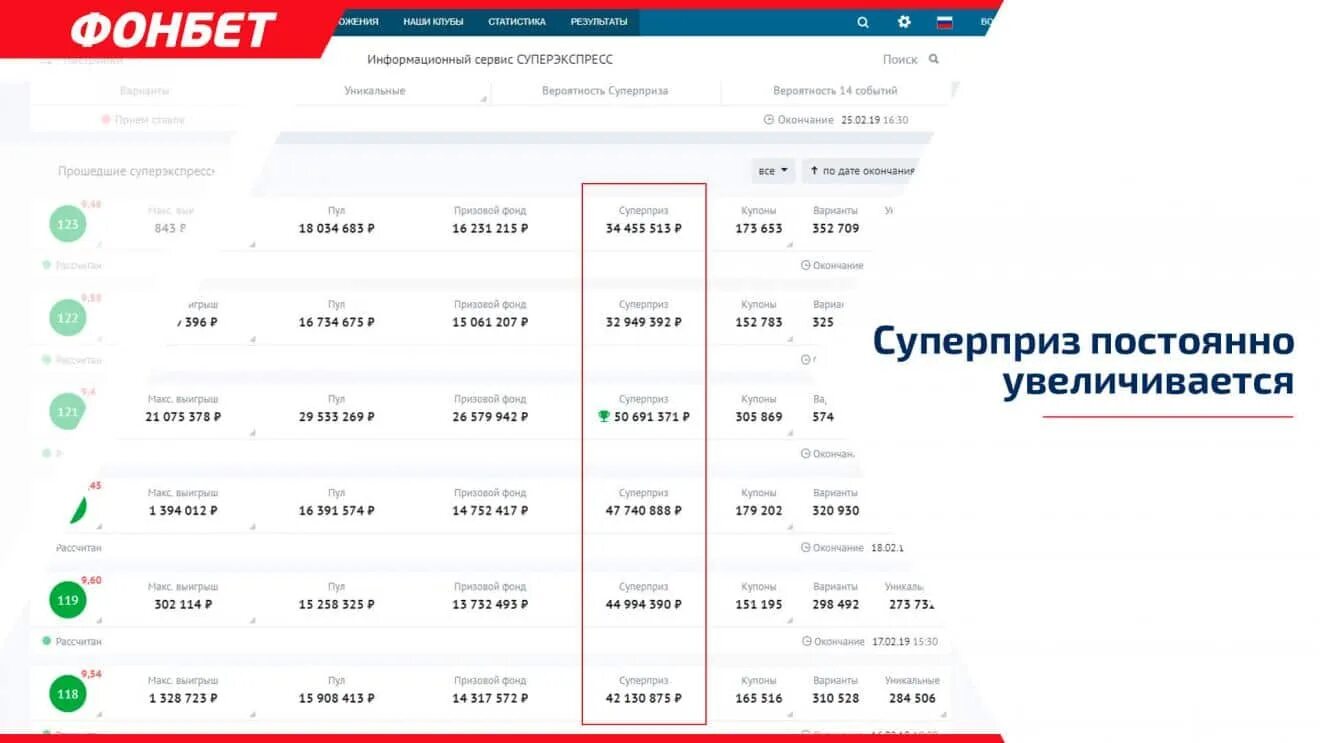This screenshot has width=1320, height=743.
Task: Open draw number 123 circle
Action: (68, 224)
